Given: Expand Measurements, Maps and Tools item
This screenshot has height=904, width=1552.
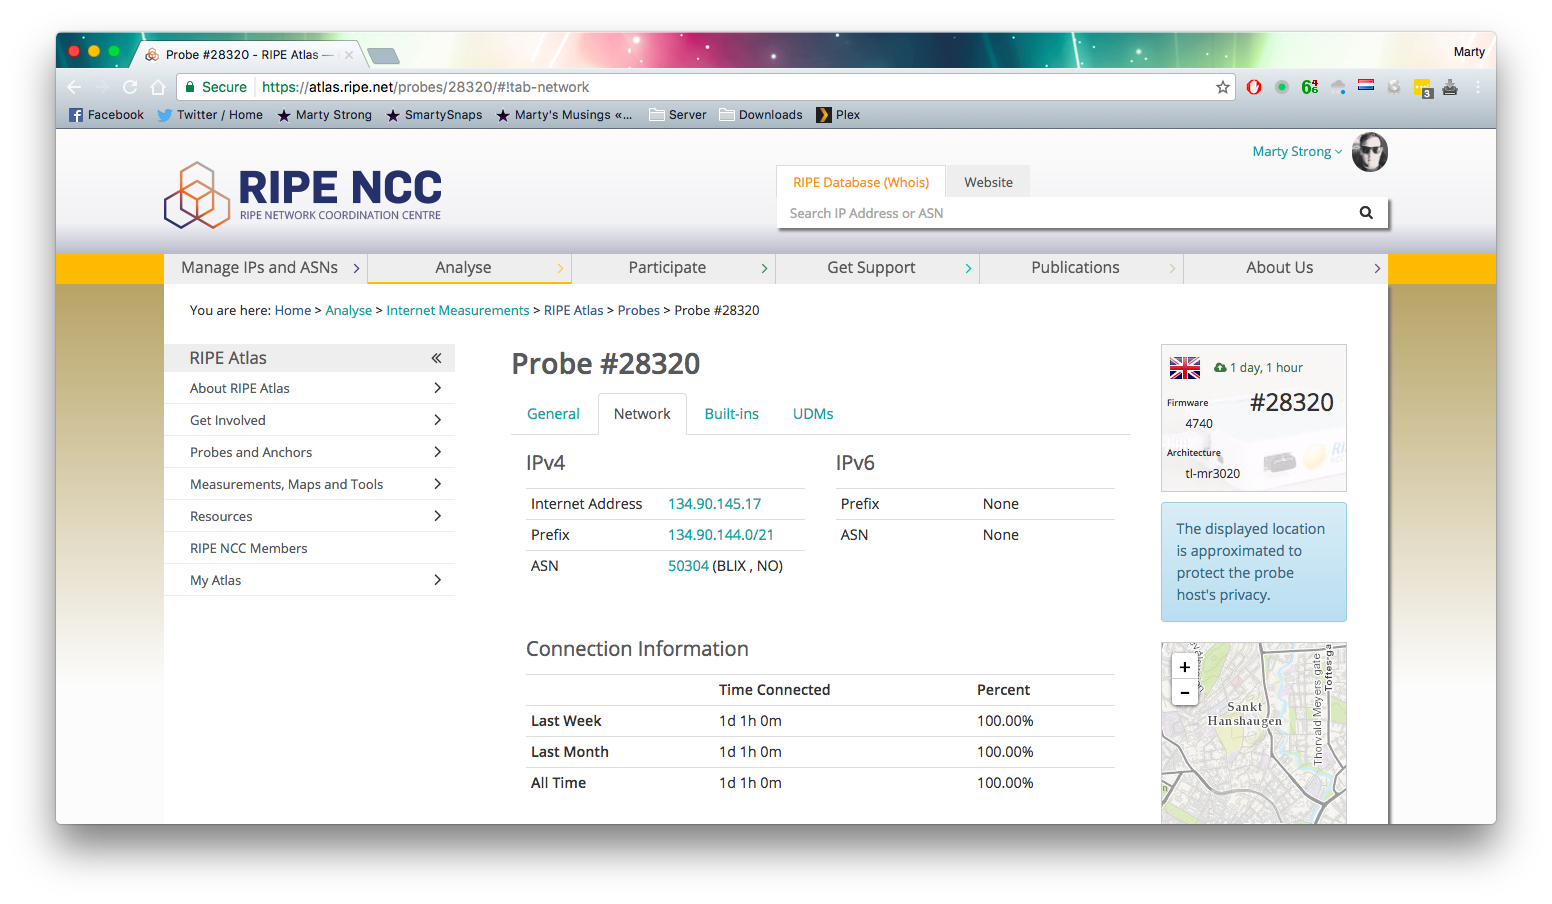Looking at the screenshot, I should click(438, 484).
